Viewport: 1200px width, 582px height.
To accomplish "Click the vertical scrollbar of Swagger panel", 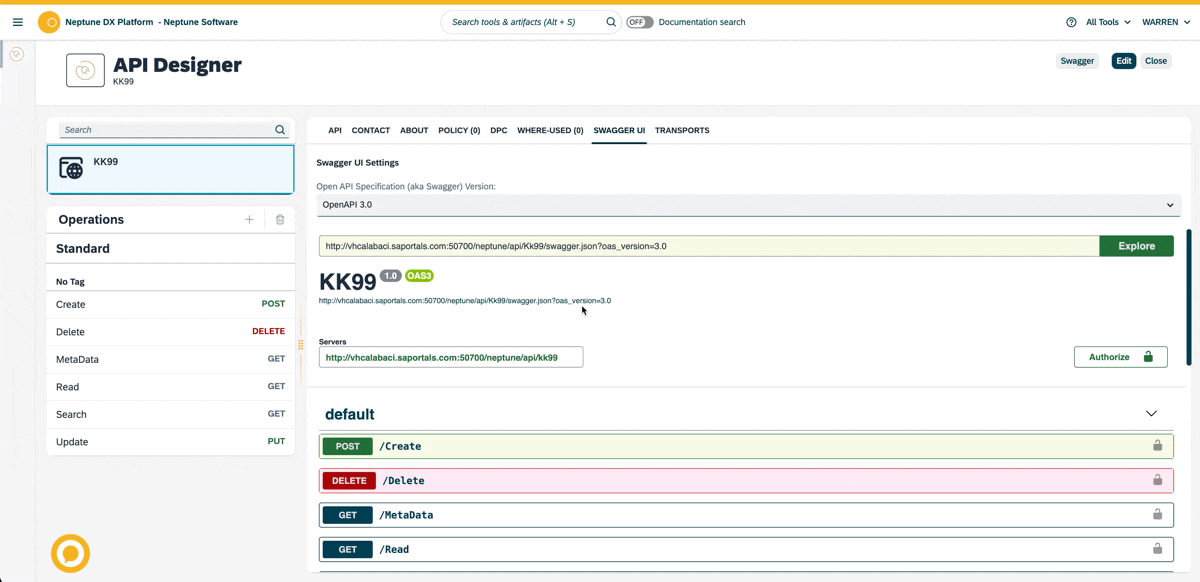I will [x=1189, y=298].
